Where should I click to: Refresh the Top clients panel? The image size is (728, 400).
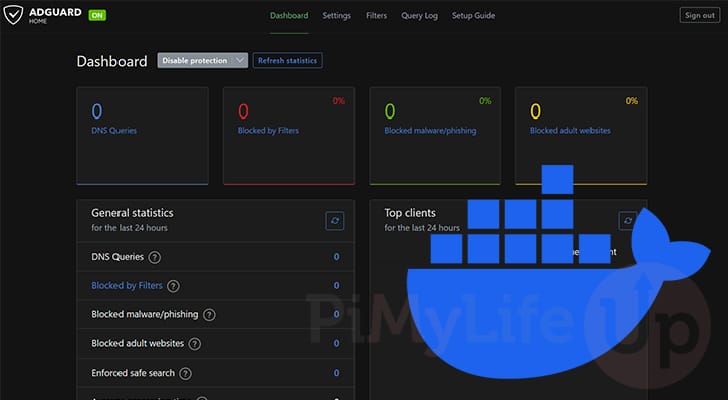pyautogui.click(x=628, y=221)
